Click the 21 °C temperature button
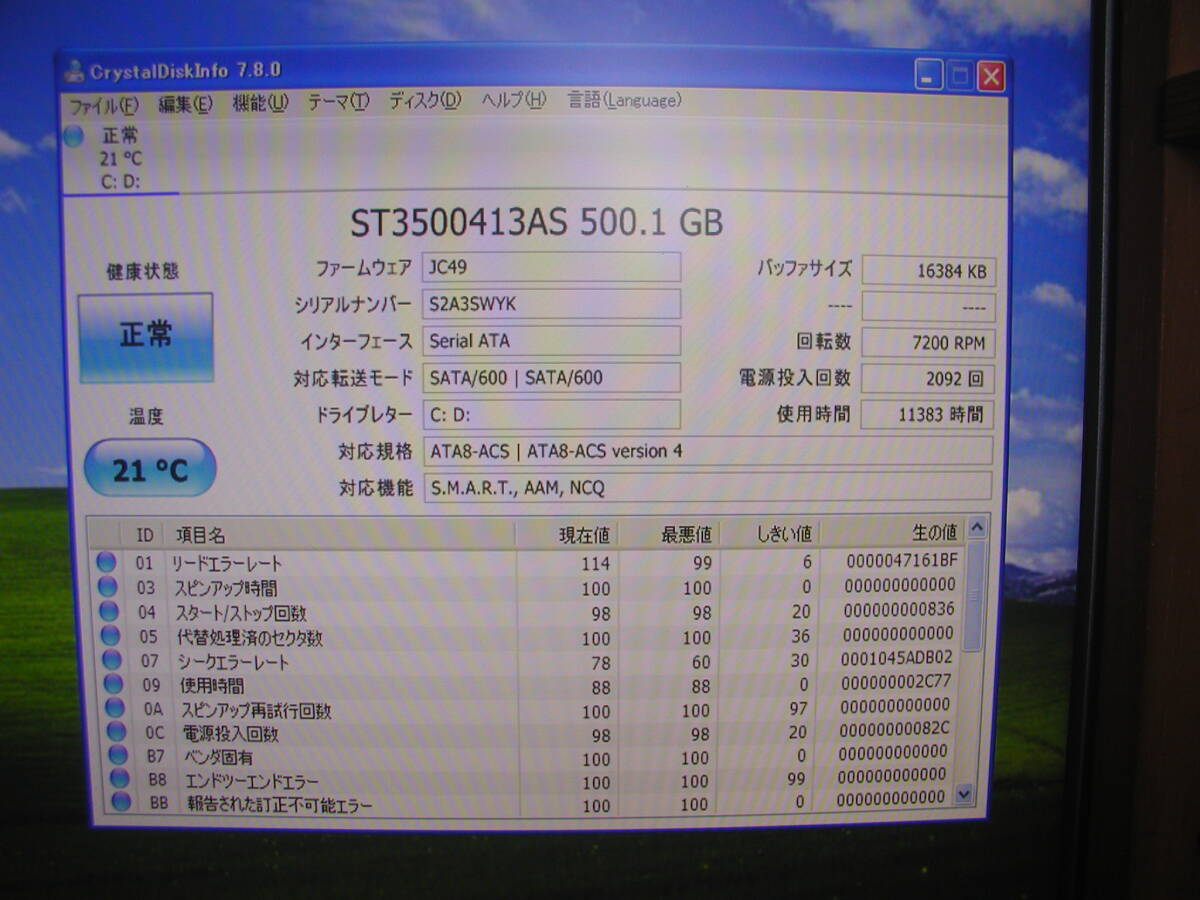Viewport: 1200px width, 900px height. tap(150, 468)
